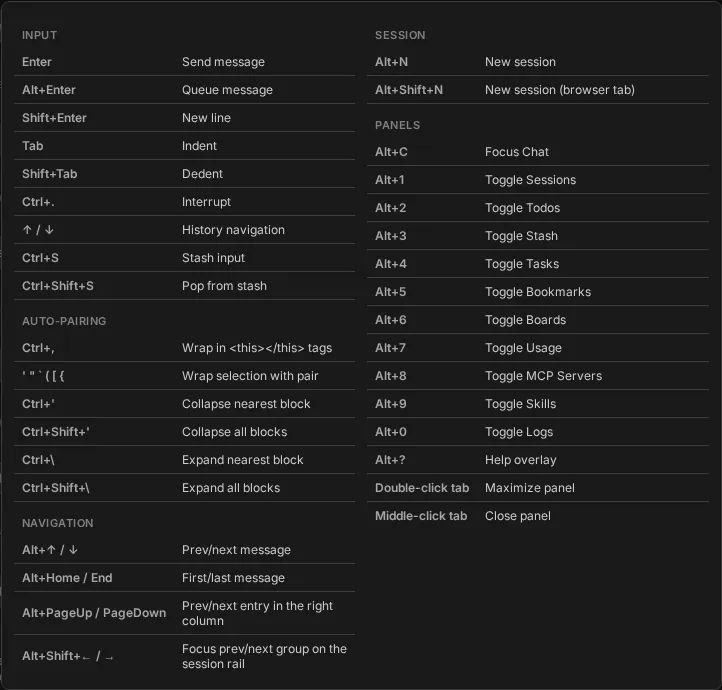722x690 pixels.
Task: Select the 'Alt+0' shortcut key text
Action: [391, 432]
